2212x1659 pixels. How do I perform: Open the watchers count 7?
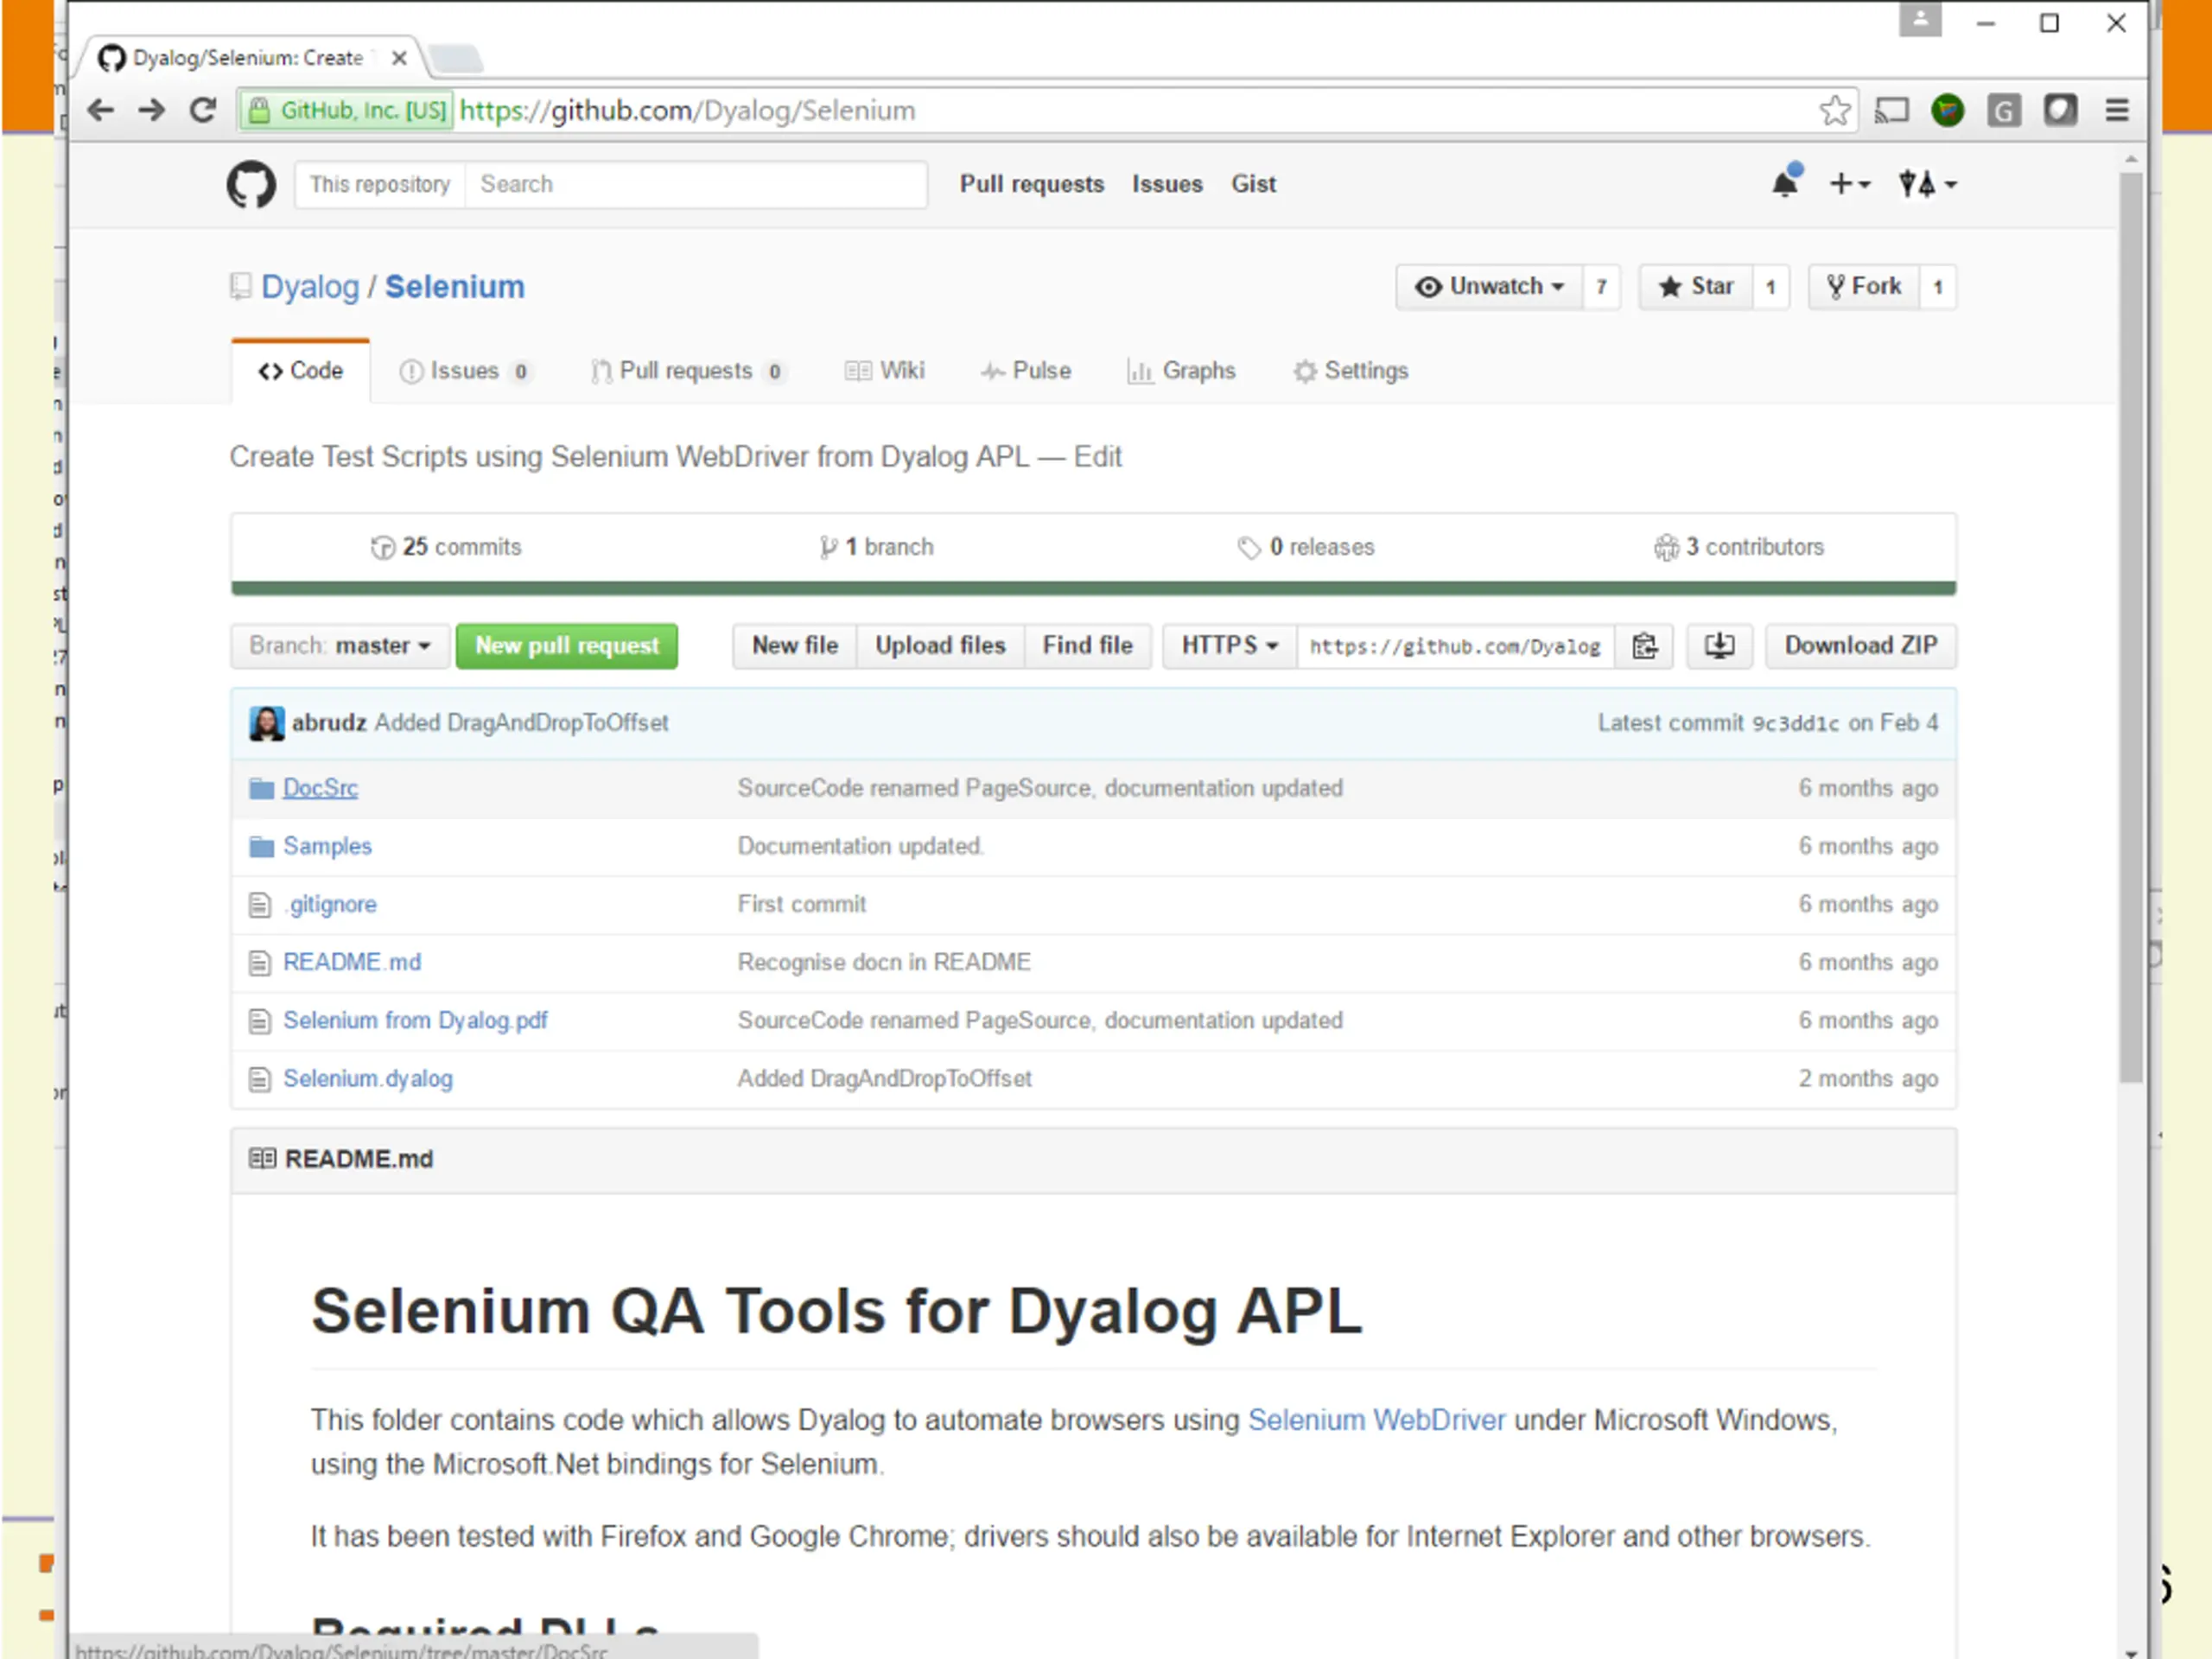coord(1601,287)
